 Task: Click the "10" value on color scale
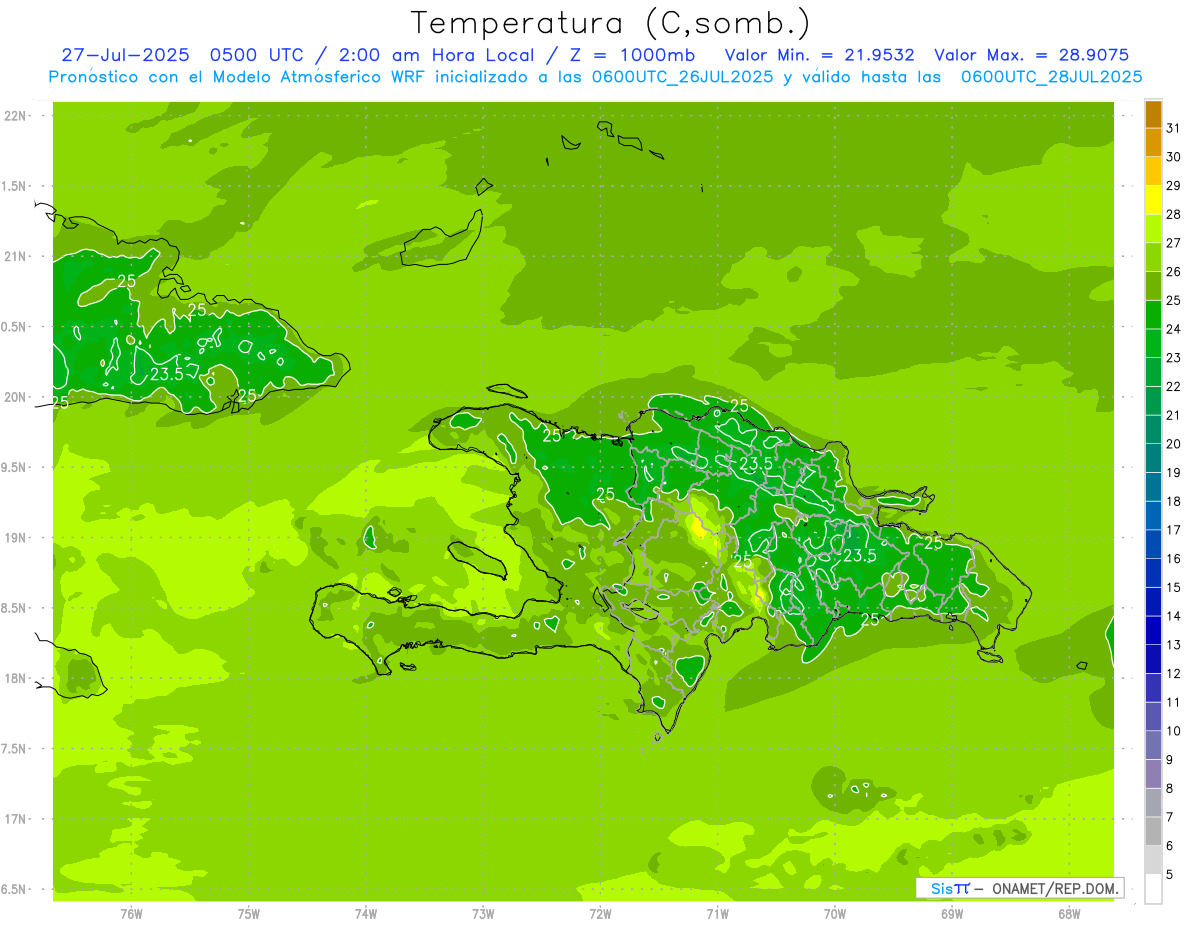(1174, 731)
